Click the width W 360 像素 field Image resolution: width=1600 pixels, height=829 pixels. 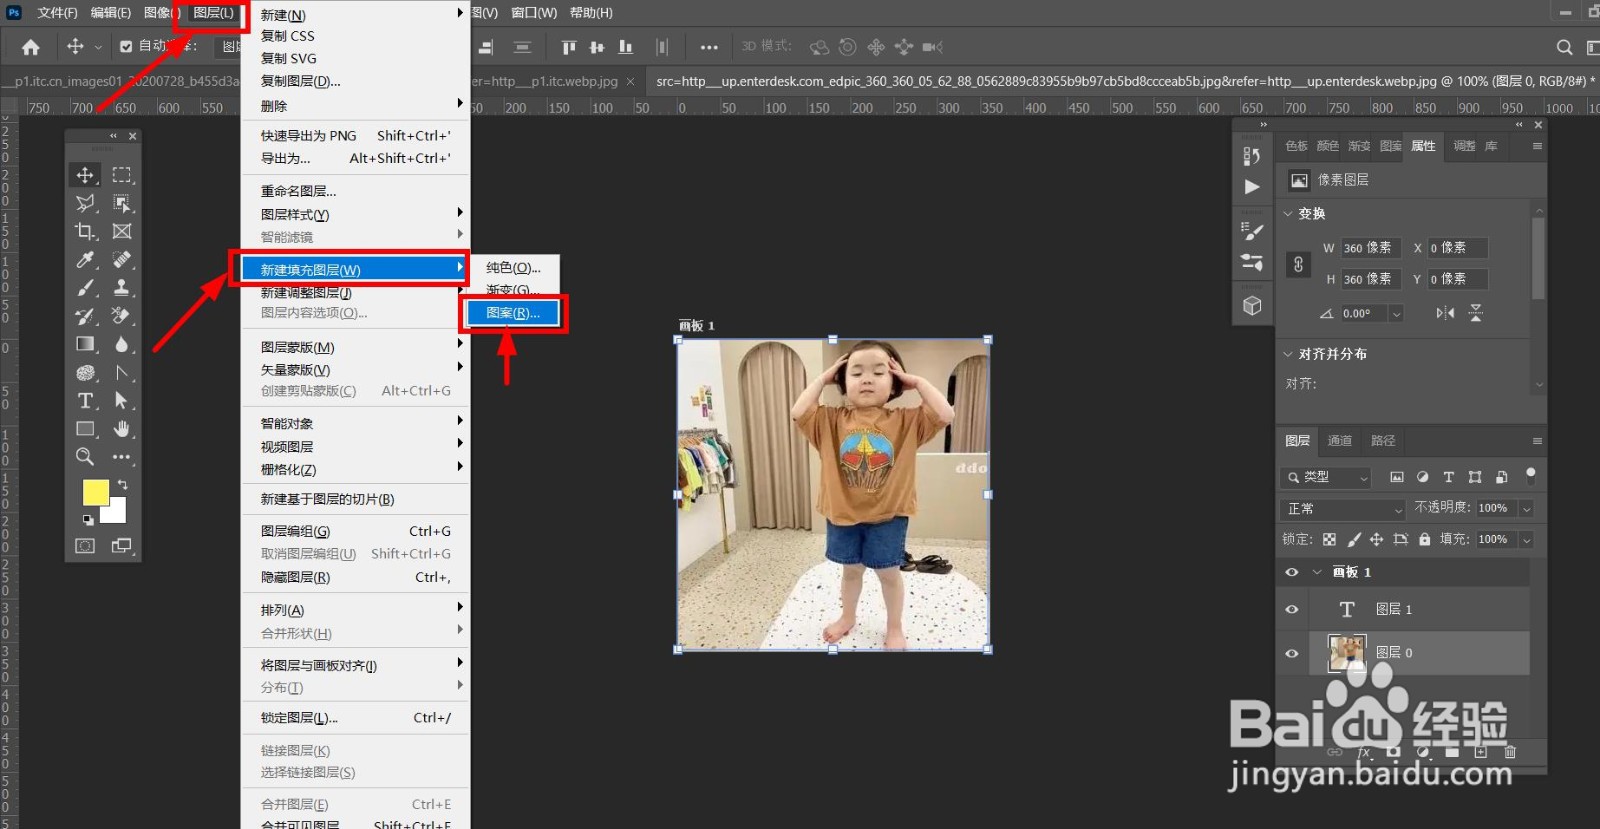pyautogui.click(x=1372, y=248)
